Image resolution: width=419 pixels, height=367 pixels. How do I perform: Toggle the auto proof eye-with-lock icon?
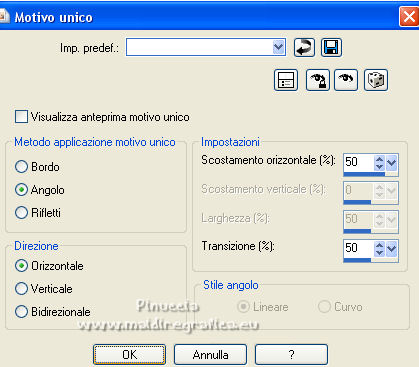click(x=318, y=80)
